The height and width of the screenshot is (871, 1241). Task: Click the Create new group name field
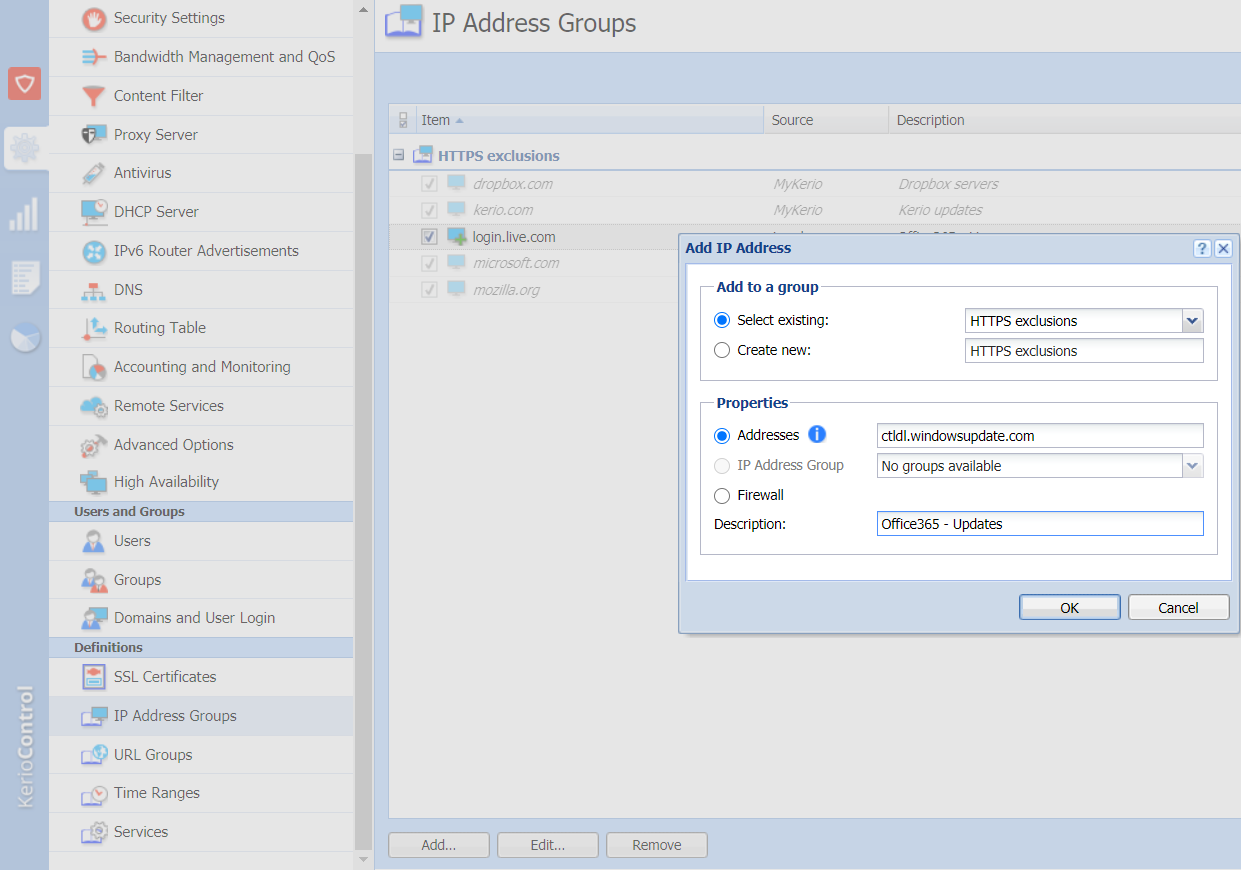[1084, 351]
